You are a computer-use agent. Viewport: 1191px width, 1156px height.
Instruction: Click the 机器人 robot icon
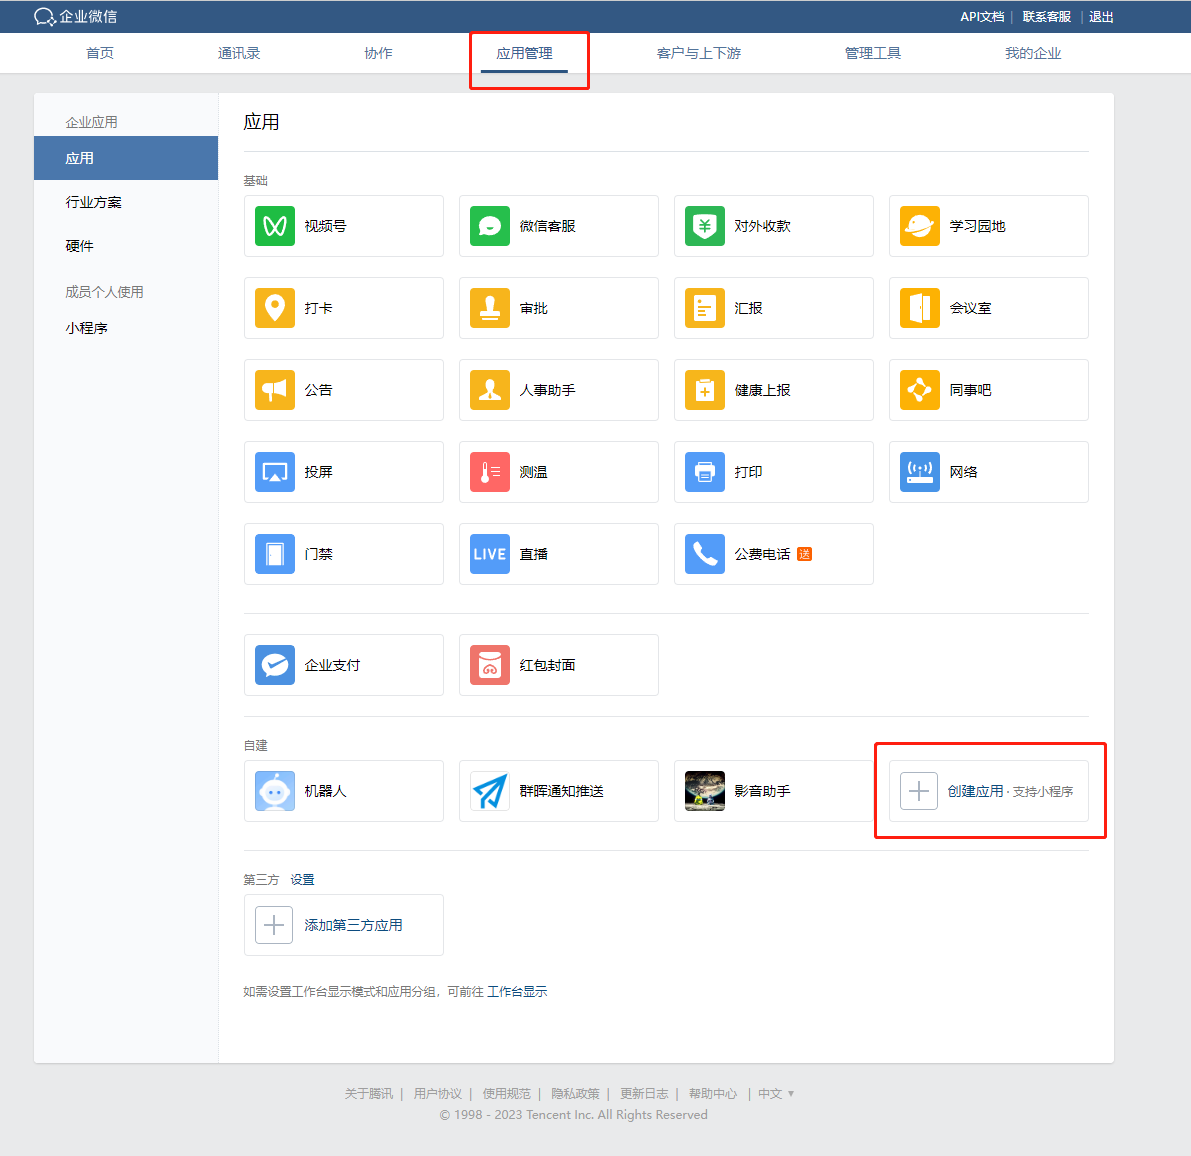pos(275,791)
